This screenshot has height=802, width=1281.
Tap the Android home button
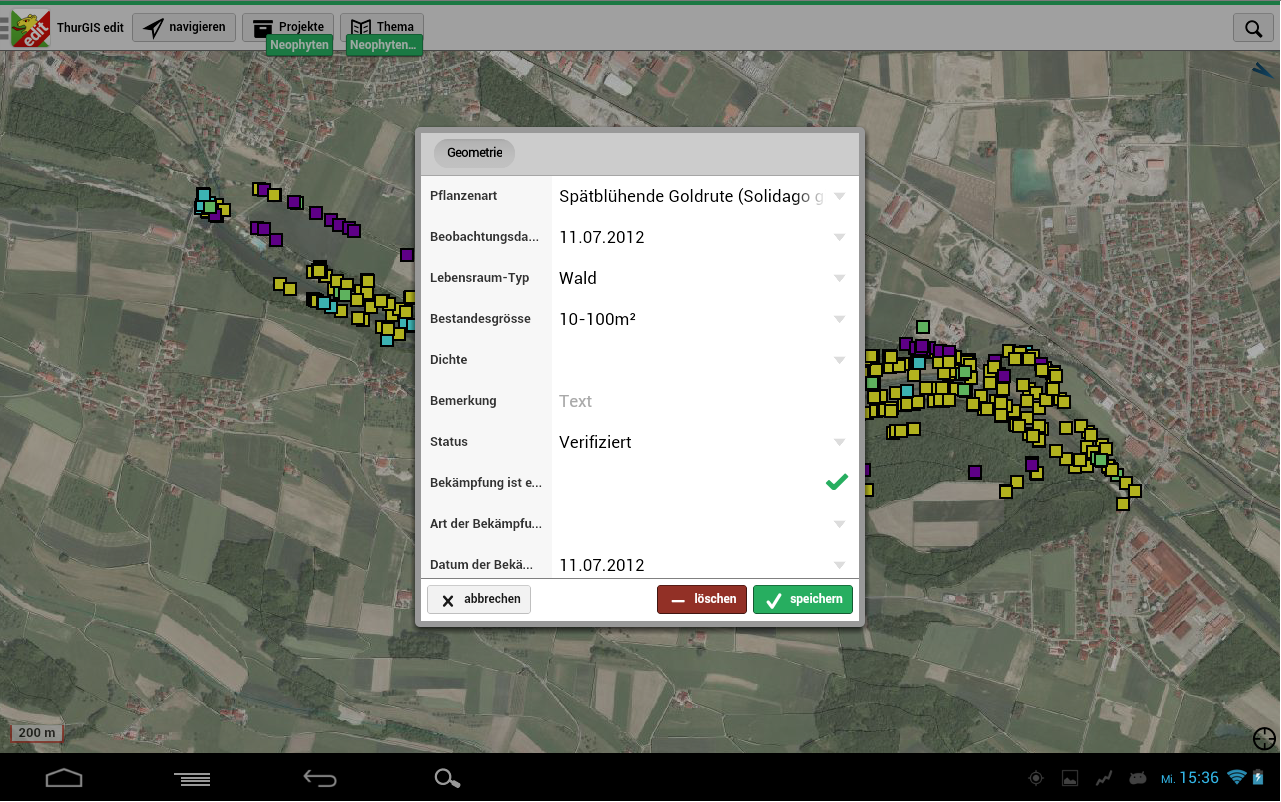point(63,778)
